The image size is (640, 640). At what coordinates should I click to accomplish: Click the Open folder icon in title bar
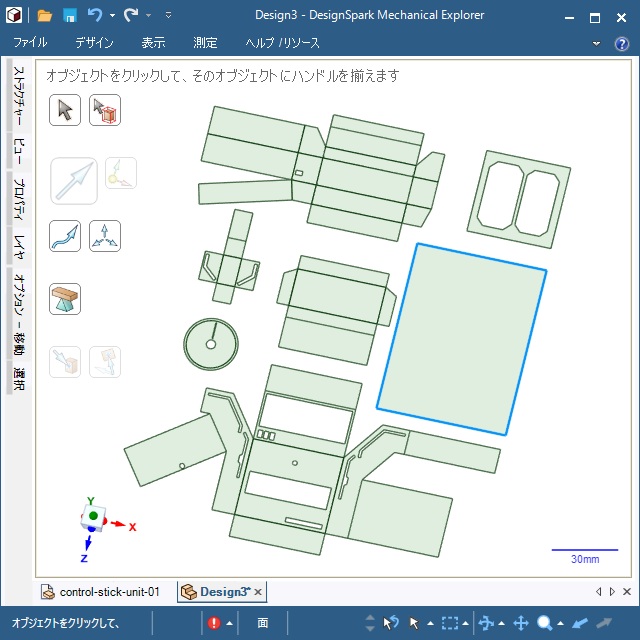[x=45, y=16]
